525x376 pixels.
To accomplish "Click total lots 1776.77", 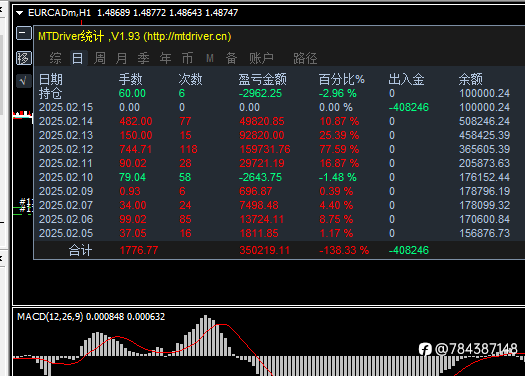I will point(139,250).
